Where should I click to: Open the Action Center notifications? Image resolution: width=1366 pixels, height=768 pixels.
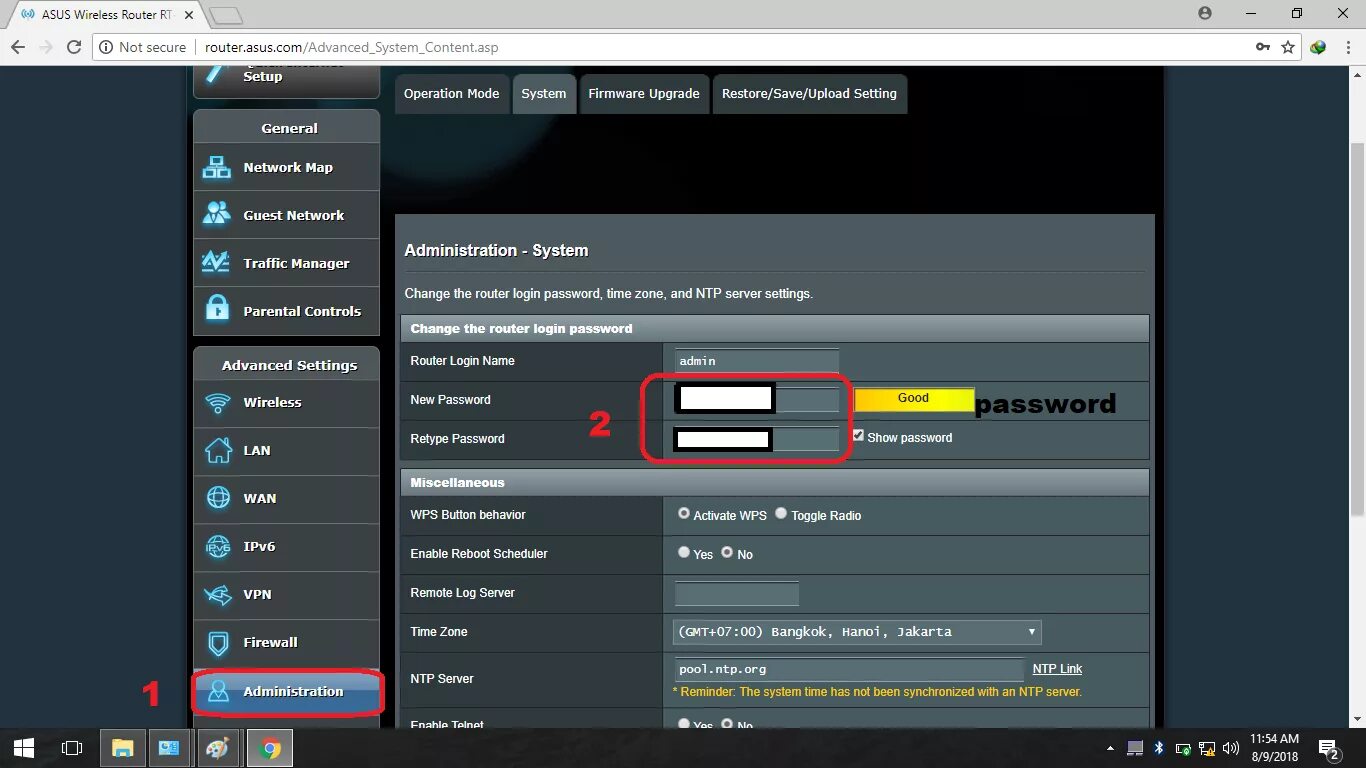tap(1330, 748)
